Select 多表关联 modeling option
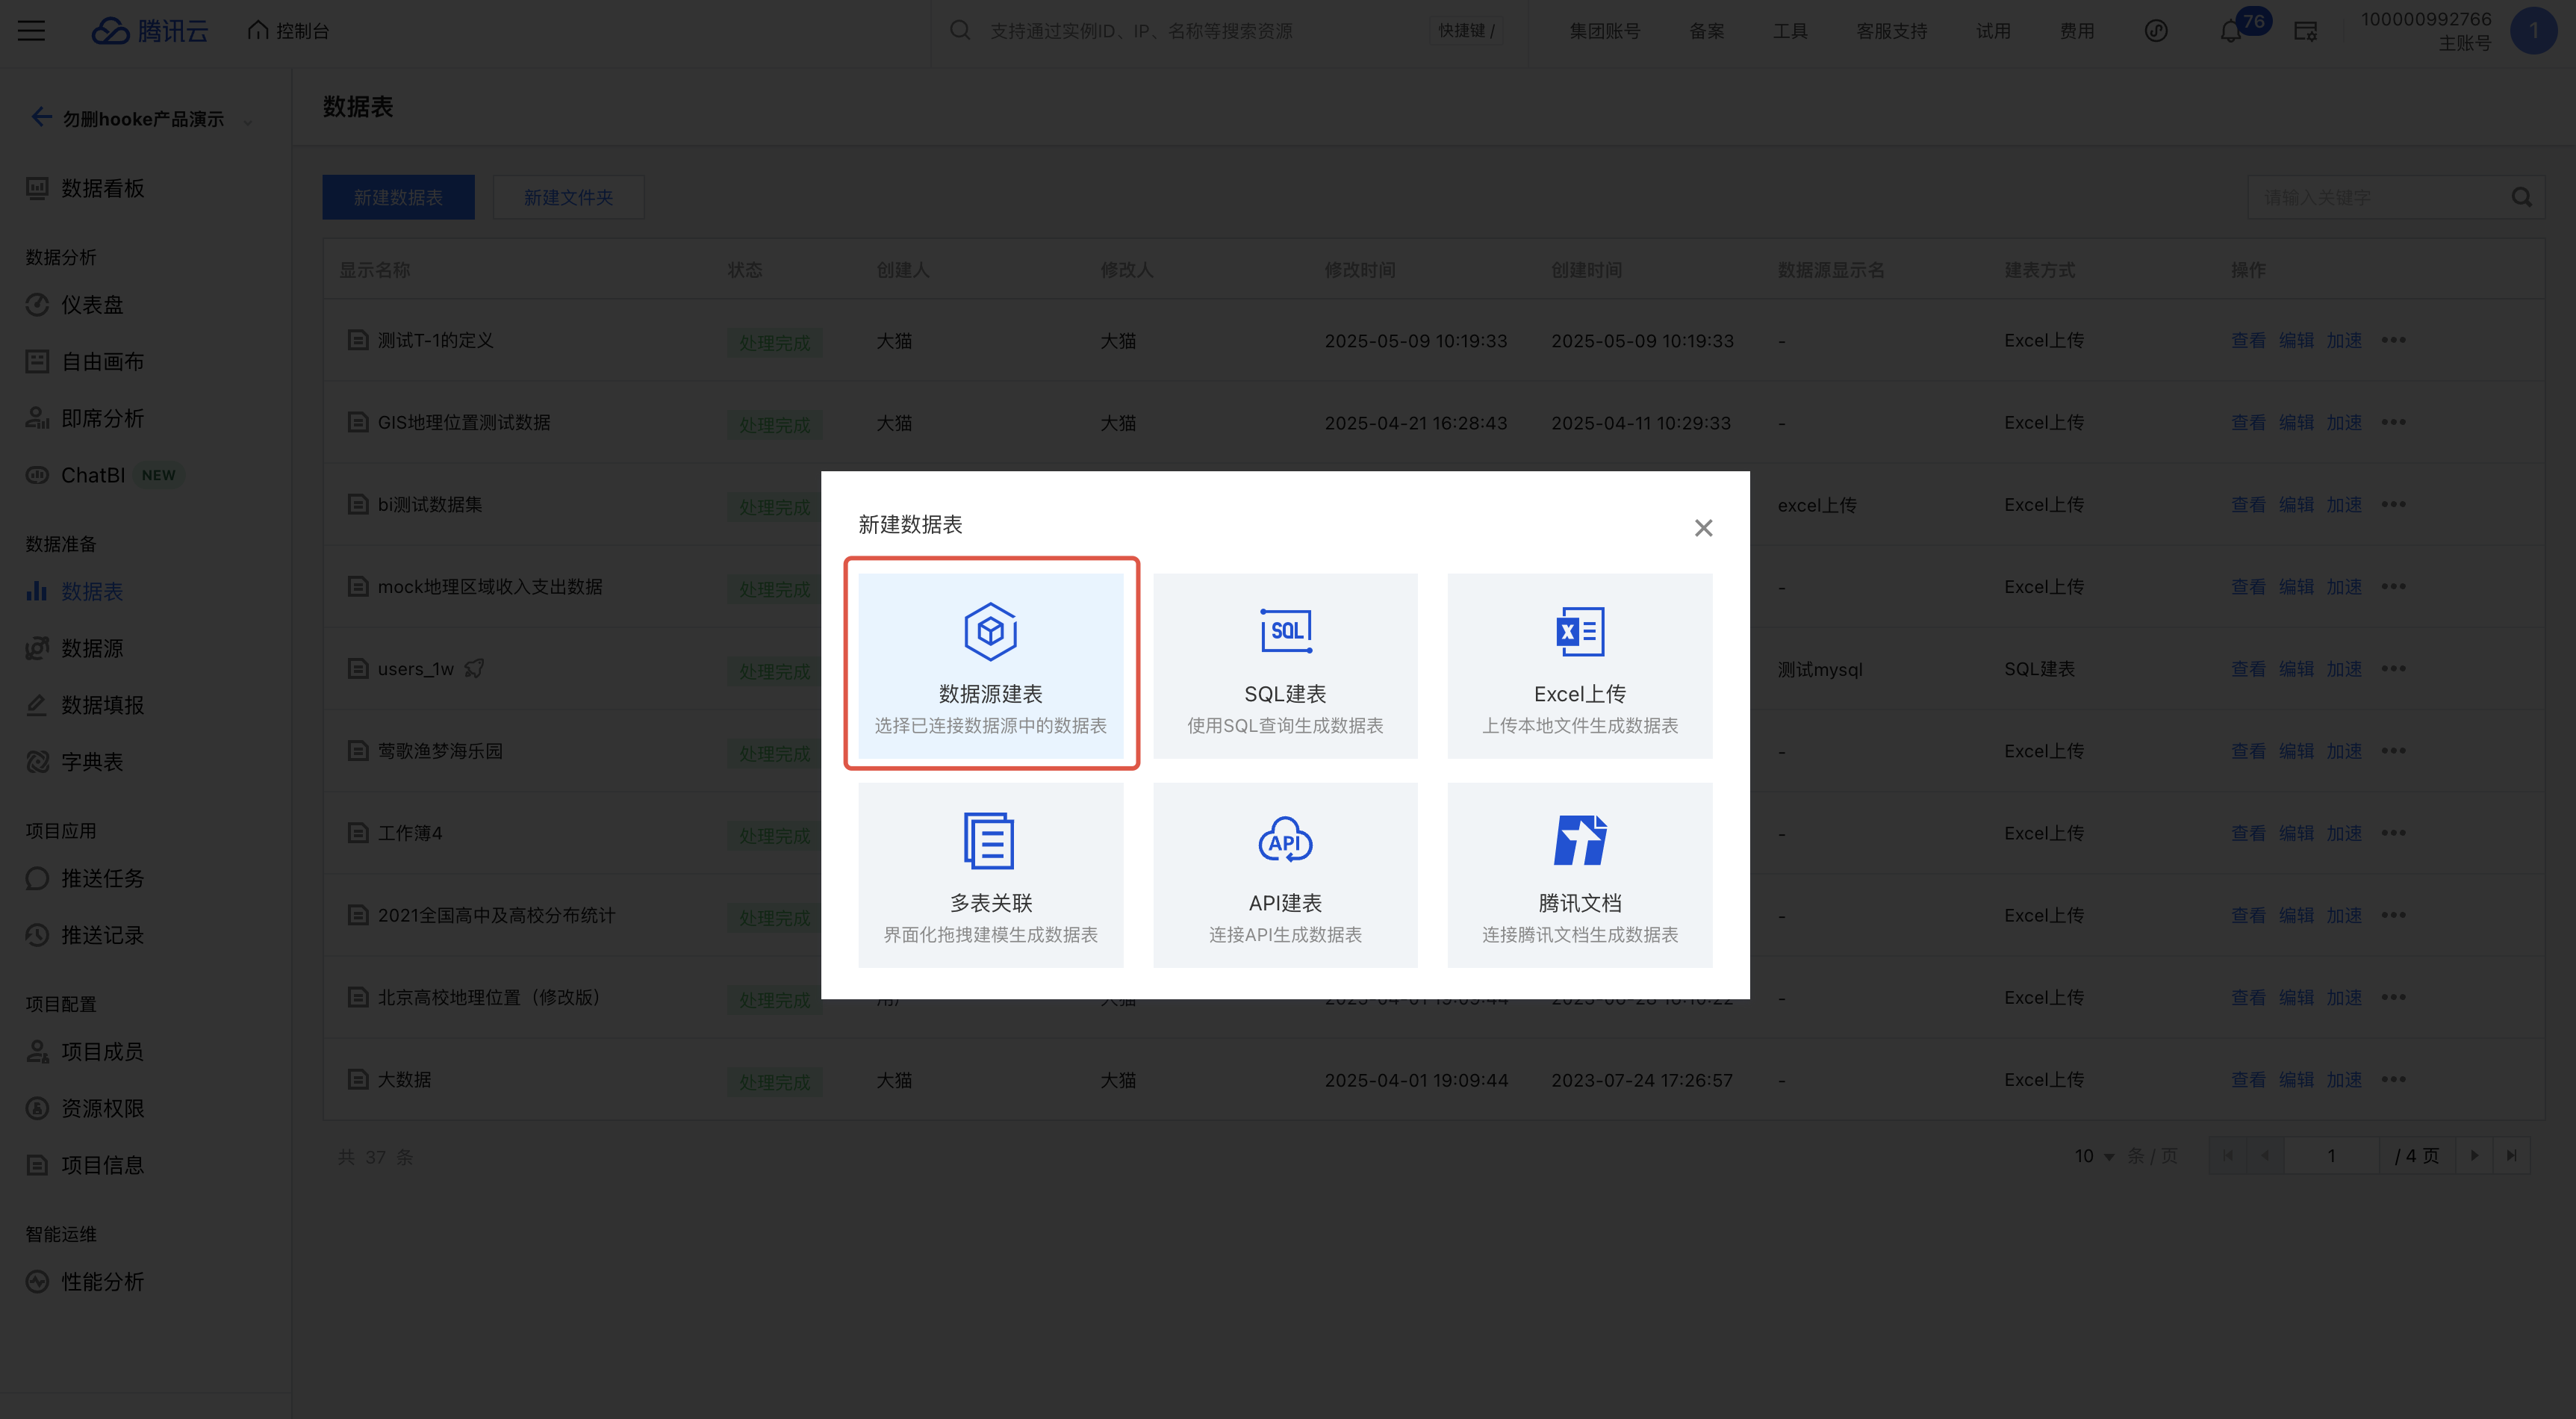Viewport: 2576px width, 1419px height. 990,875
